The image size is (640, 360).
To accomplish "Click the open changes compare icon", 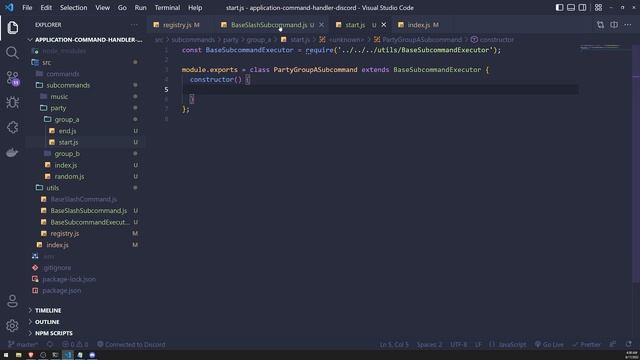I will pyautogui.click(x=600, y=25).
